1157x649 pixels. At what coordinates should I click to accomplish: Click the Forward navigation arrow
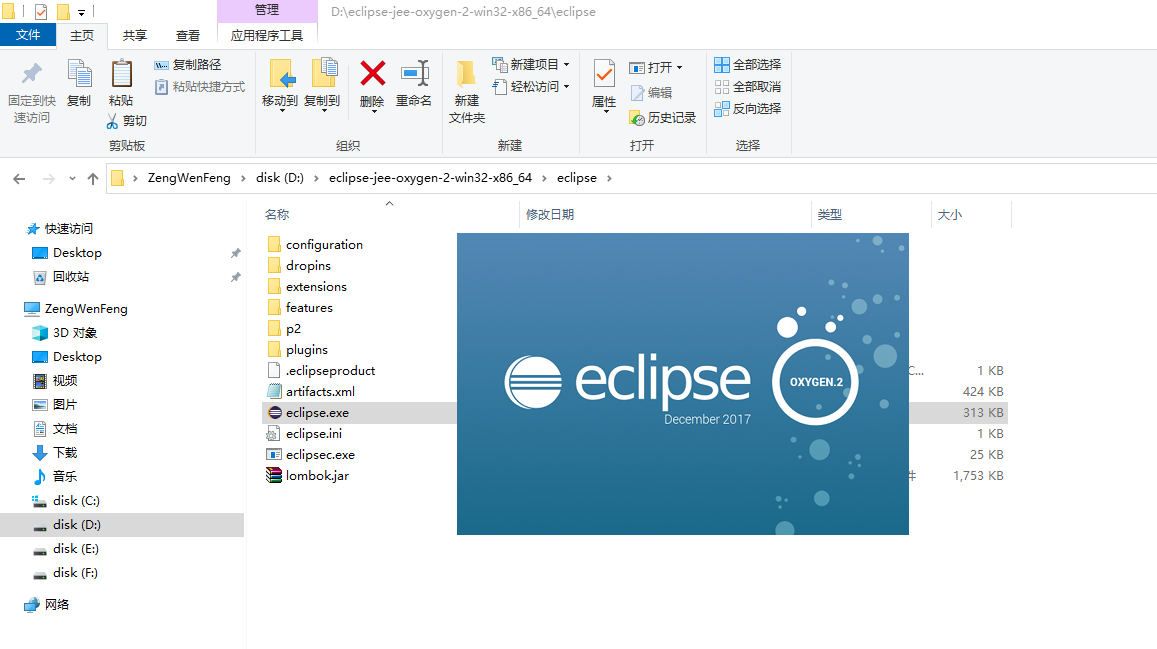[49, 178]
